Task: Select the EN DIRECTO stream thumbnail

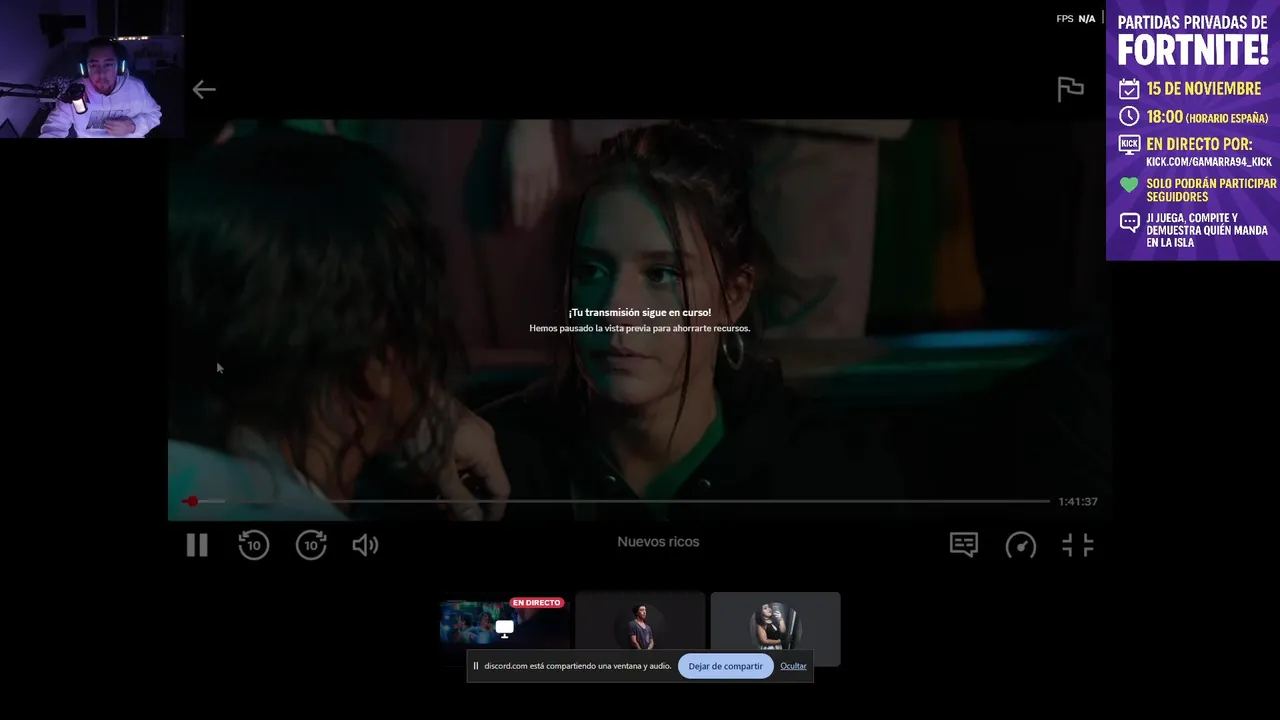Action: point(504,628)
